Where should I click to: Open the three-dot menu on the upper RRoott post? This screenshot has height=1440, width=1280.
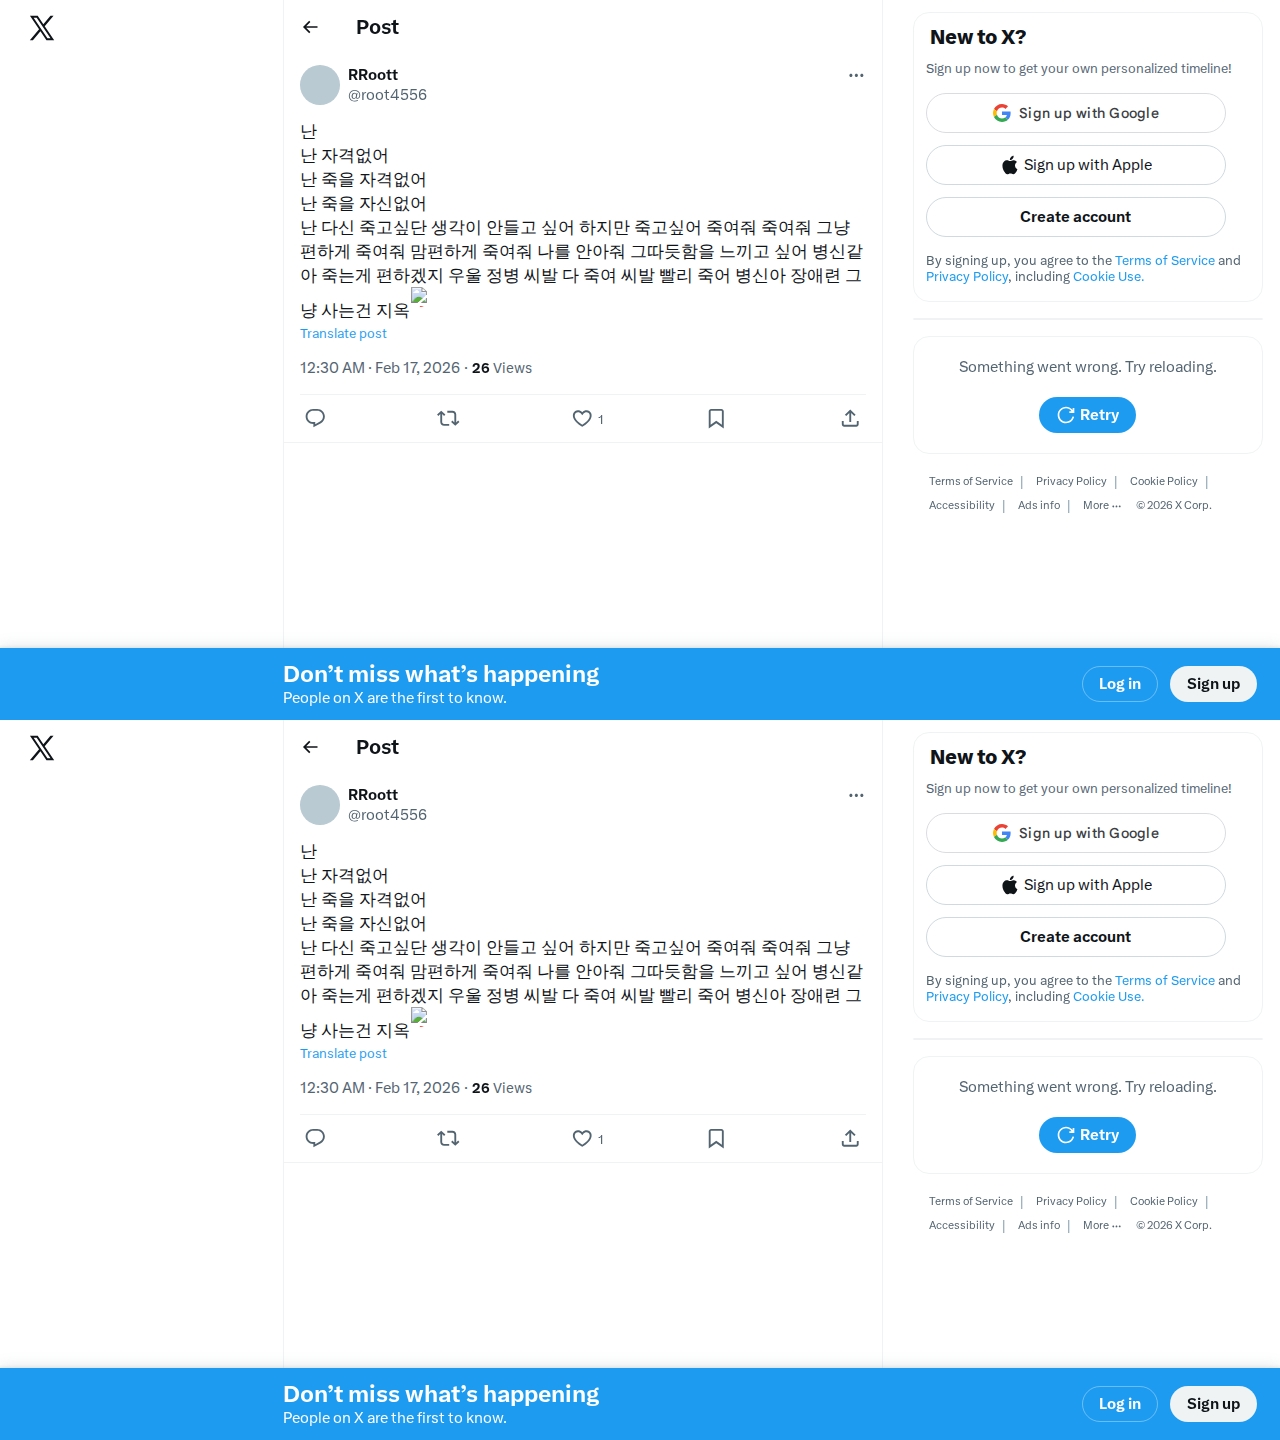(x=856, y=75)
